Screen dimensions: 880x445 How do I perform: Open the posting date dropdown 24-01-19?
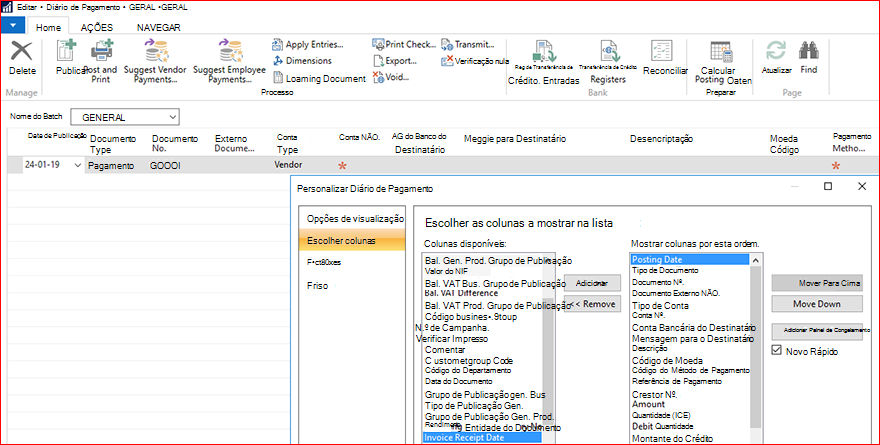(x=77, y=166)
